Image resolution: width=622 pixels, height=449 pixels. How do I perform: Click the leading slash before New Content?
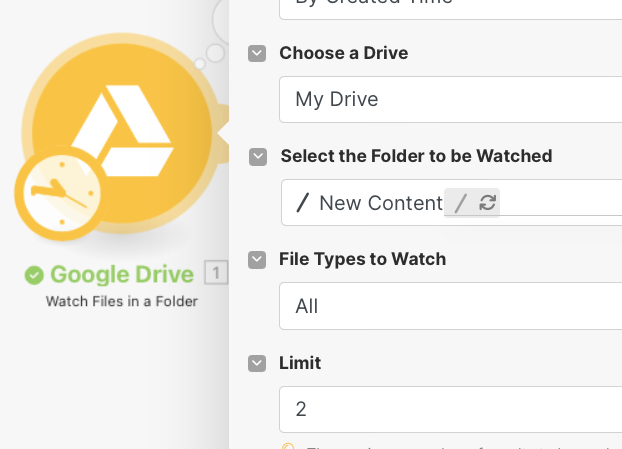click(303, 203)
